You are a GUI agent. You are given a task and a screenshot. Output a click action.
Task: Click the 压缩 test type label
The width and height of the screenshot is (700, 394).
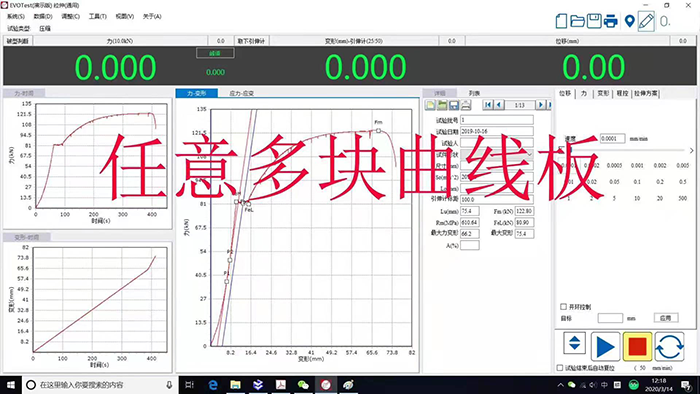pyautogui.click(x=45, y=28)
